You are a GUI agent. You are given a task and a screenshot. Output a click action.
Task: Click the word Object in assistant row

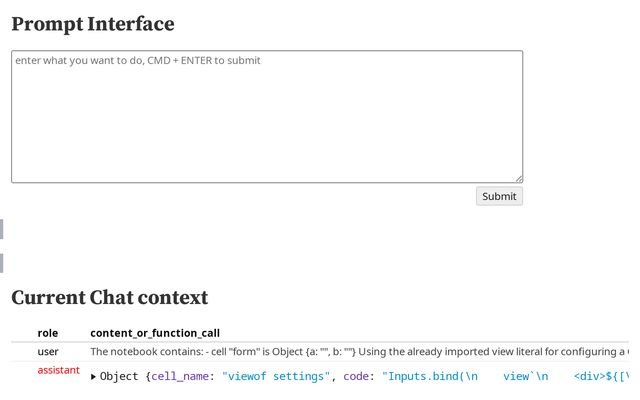(120, 377)
